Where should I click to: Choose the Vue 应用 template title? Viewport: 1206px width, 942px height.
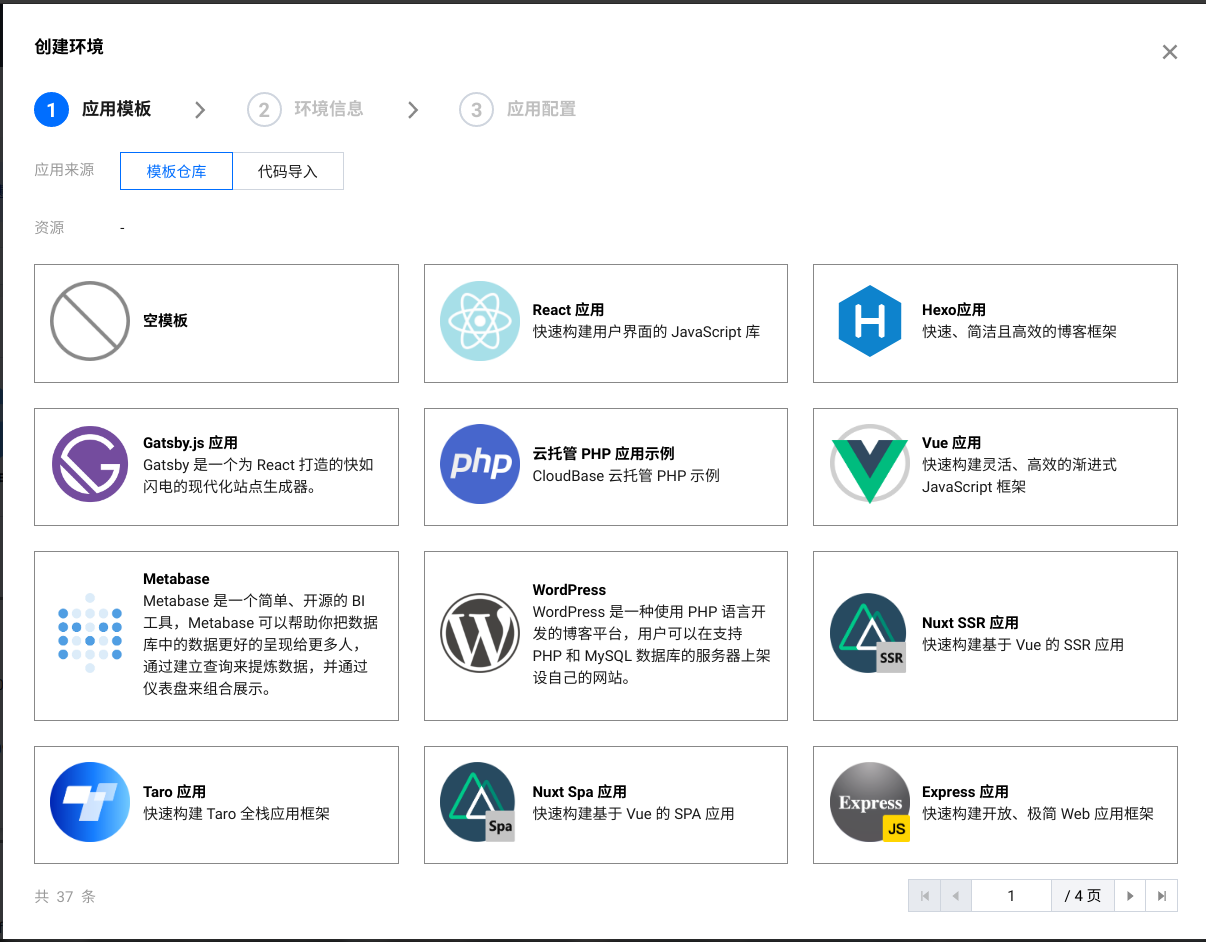951,443
